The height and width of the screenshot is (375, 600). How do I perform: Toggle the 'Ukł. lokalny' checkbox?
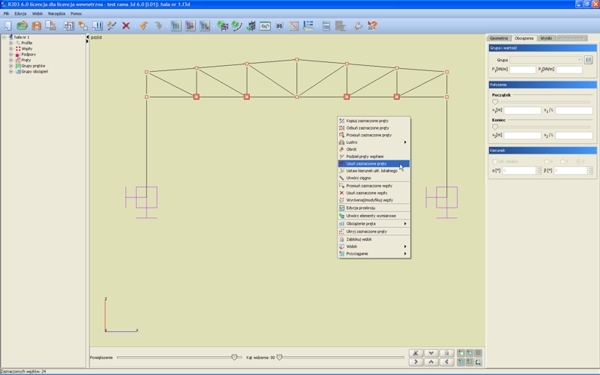(x=494, y=161)
